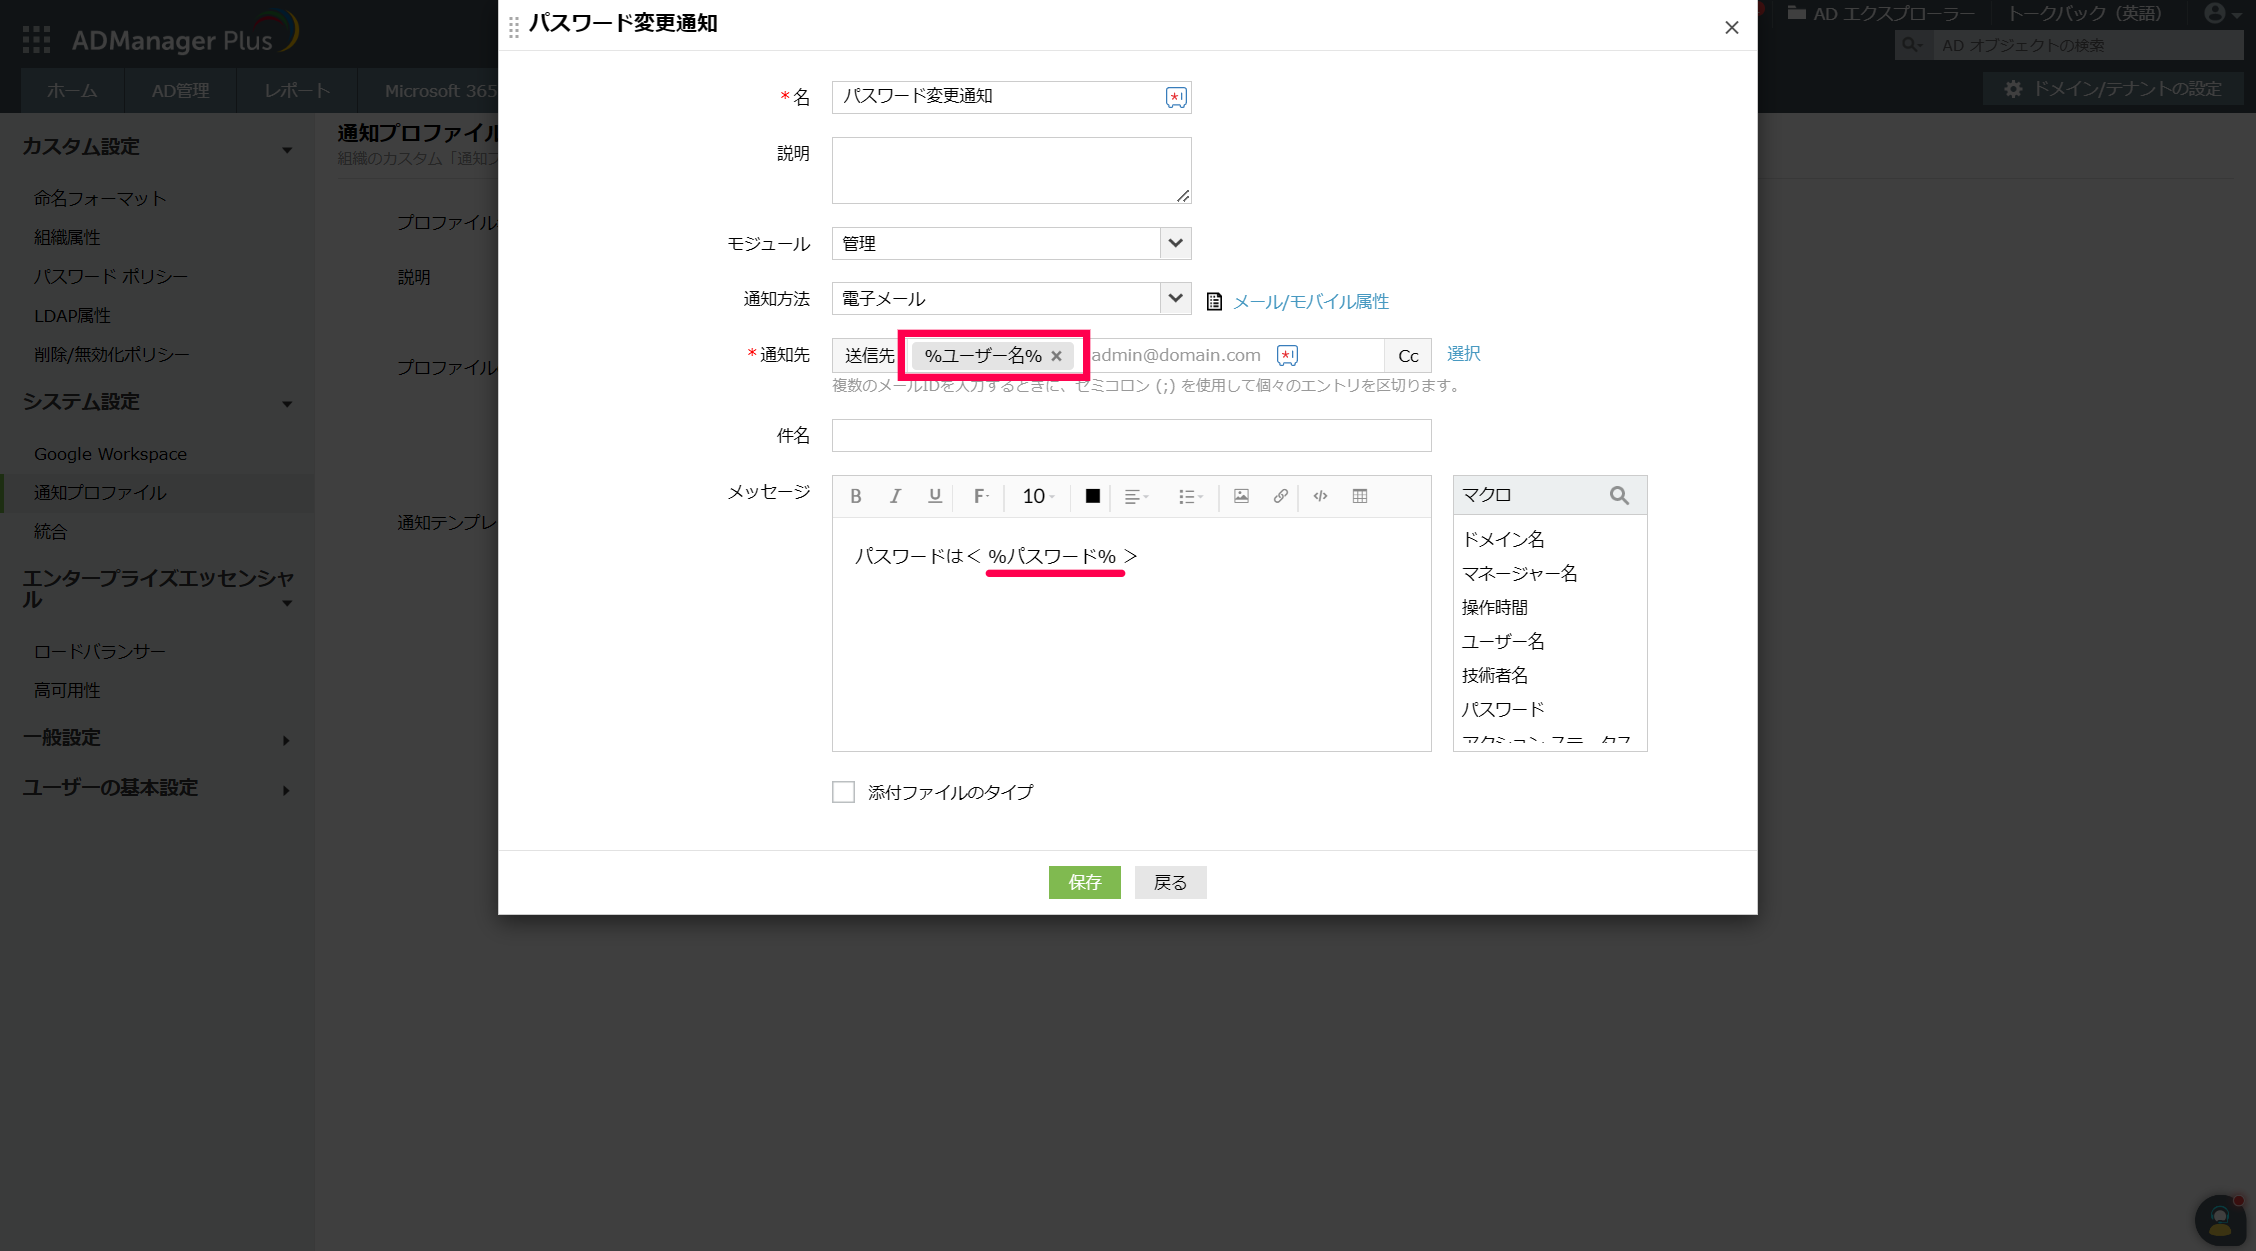This screenshot has height=1251, width=2256.
Task: Click the 件名 subject input field
Action: pyautogui.click(x=1131, y=435)
